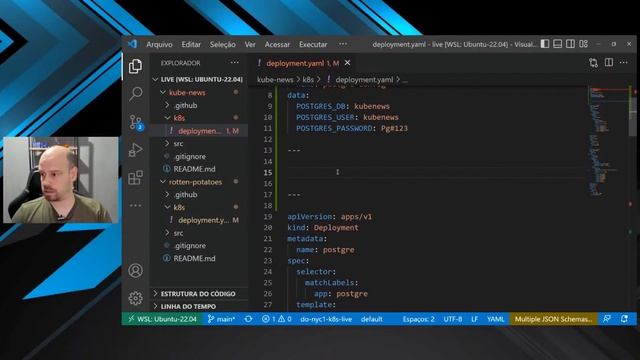The image size is (640, 360).
Task: Toggle secondary side bar layout icon
Action: 570,44
